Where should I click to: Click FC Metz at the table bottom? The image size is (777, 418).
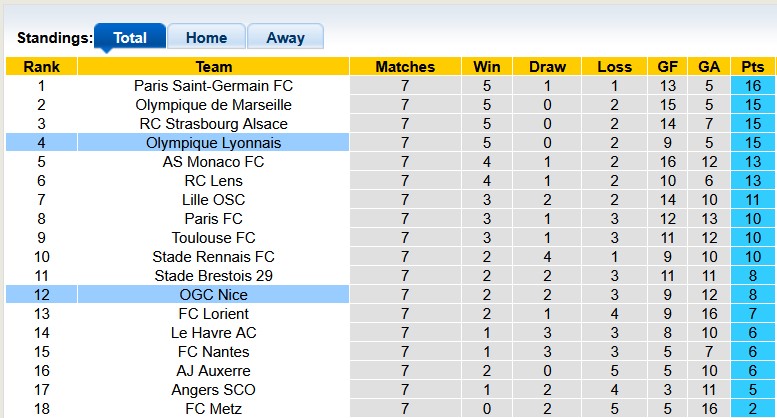pos(214,409)
